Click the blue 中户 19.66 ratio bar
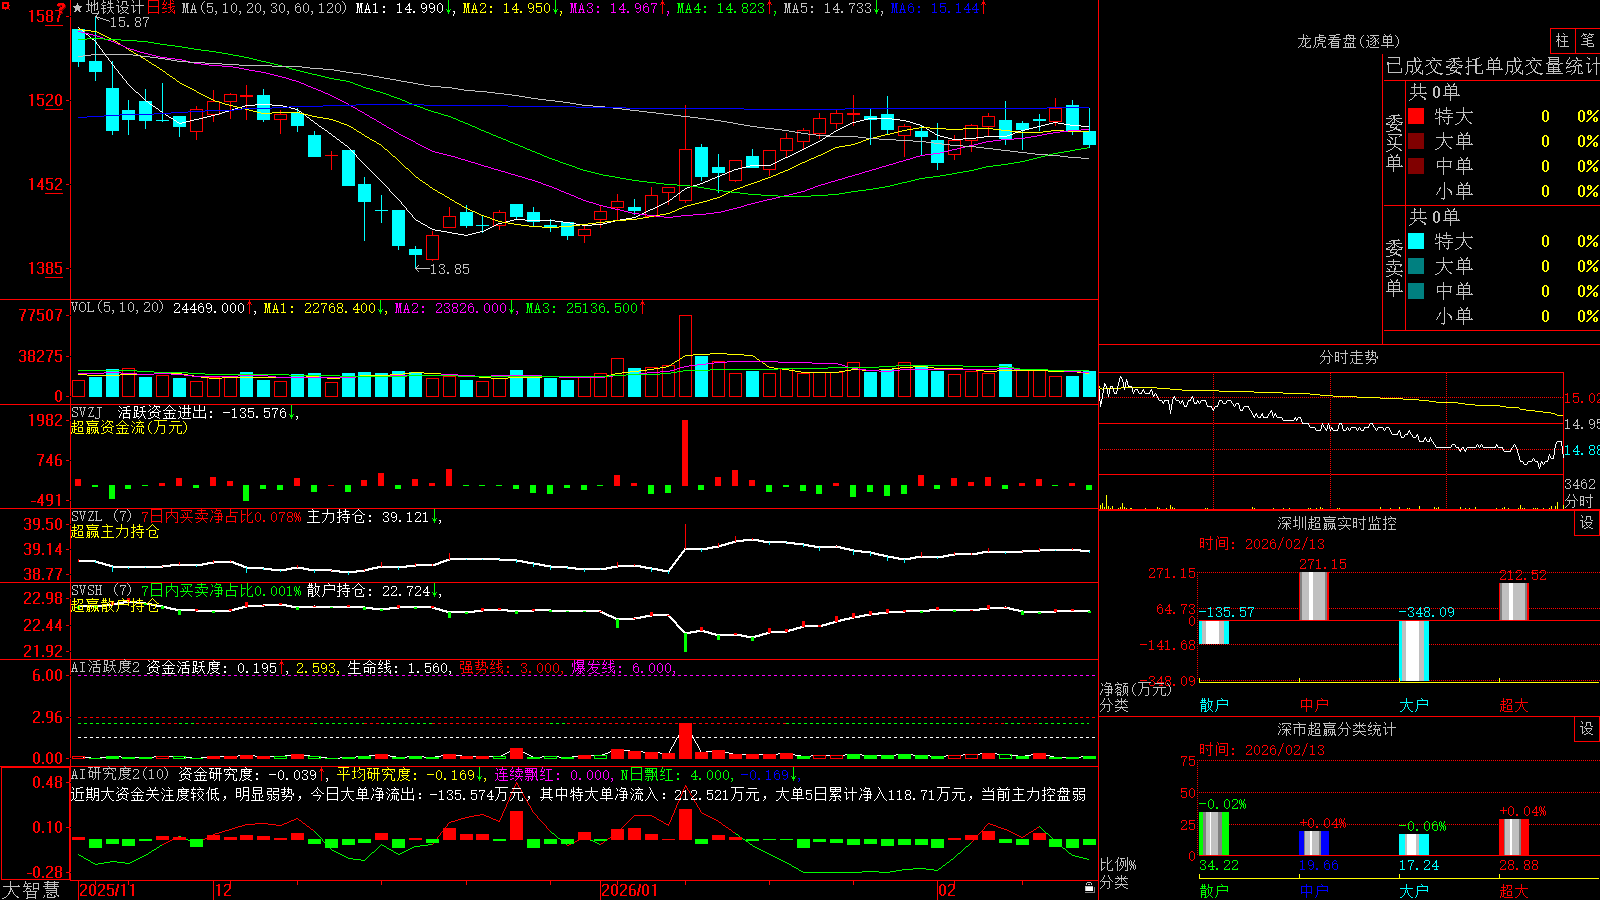Image resolution: width=1600 pixels, height=900 pixels. [1314, 843]
